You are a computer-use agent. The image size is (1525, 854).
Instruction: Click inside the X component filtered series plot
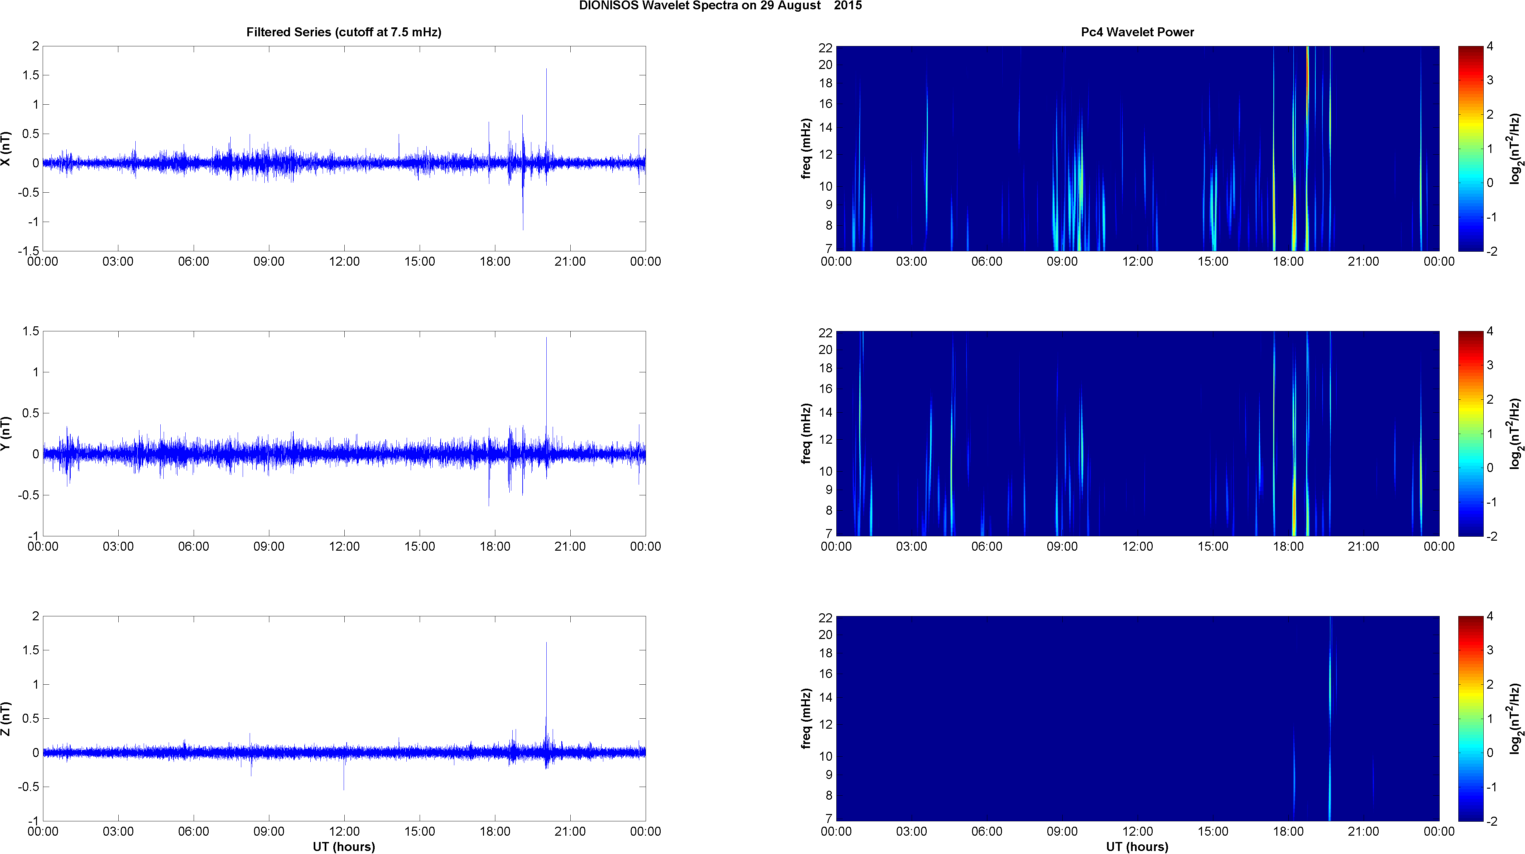(x=344, y=148)
